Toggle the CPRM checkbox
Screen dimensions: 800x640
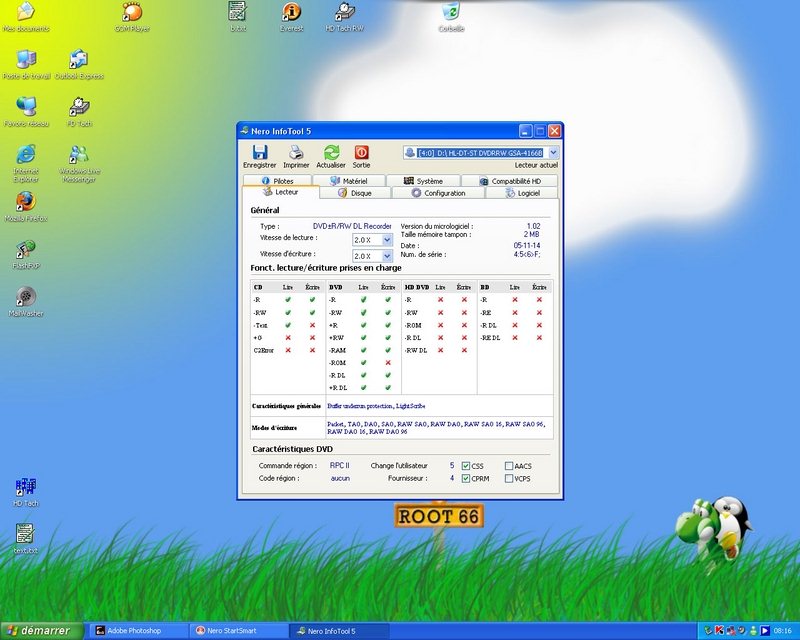pos(466,479)
